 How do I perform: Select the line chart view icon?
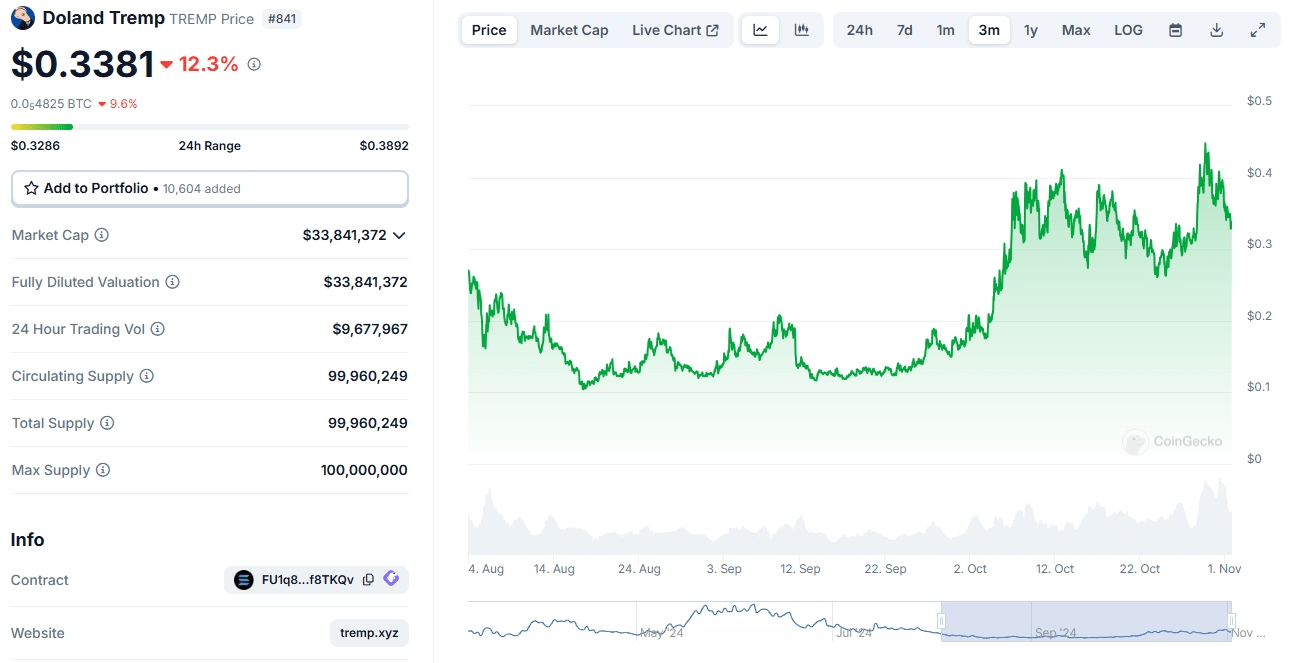click(760, 30)
